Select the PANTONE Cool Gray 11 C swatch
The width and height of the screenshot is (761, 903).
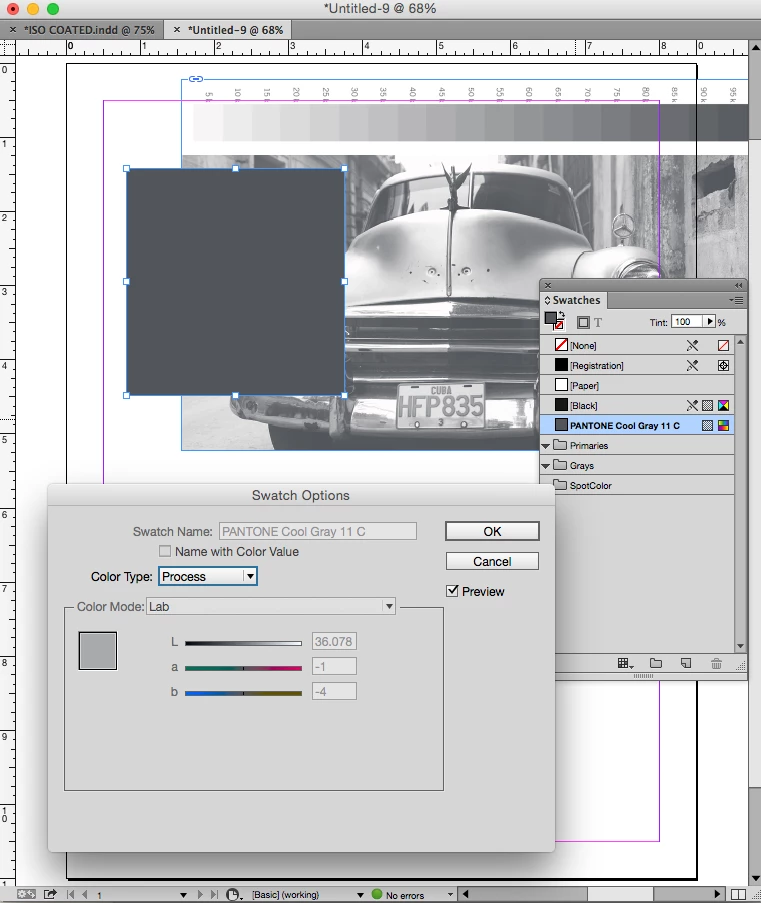coord(637,426)
